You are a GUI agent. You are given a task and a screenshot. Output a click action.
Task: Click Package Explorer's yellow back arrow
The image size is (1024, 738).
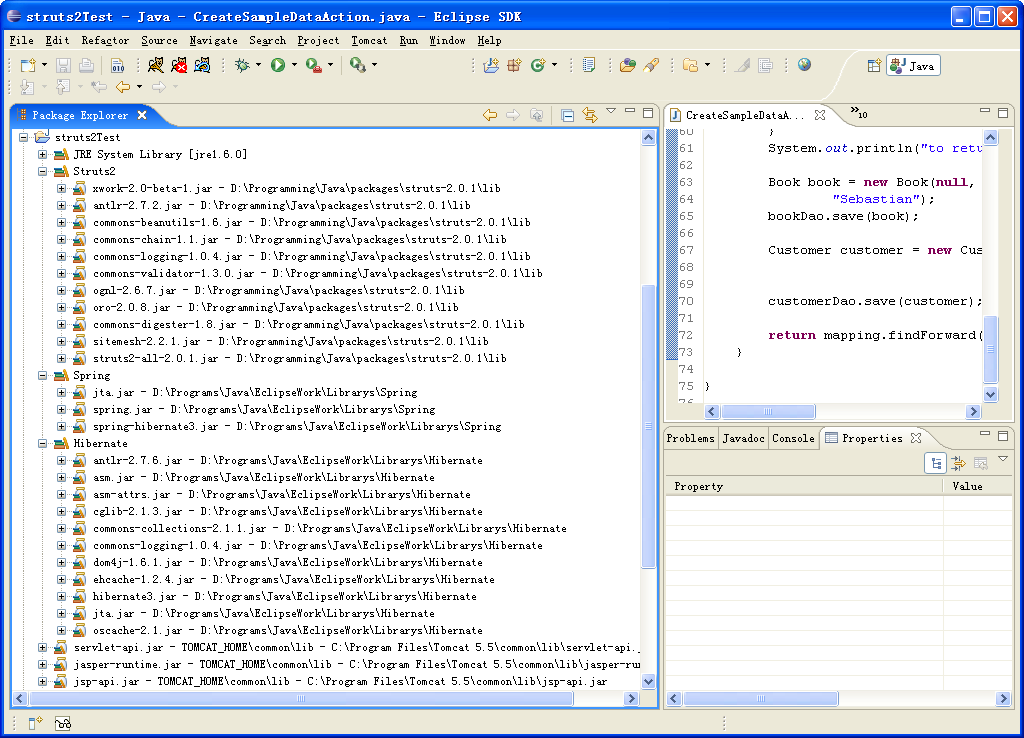pos(490,116)
